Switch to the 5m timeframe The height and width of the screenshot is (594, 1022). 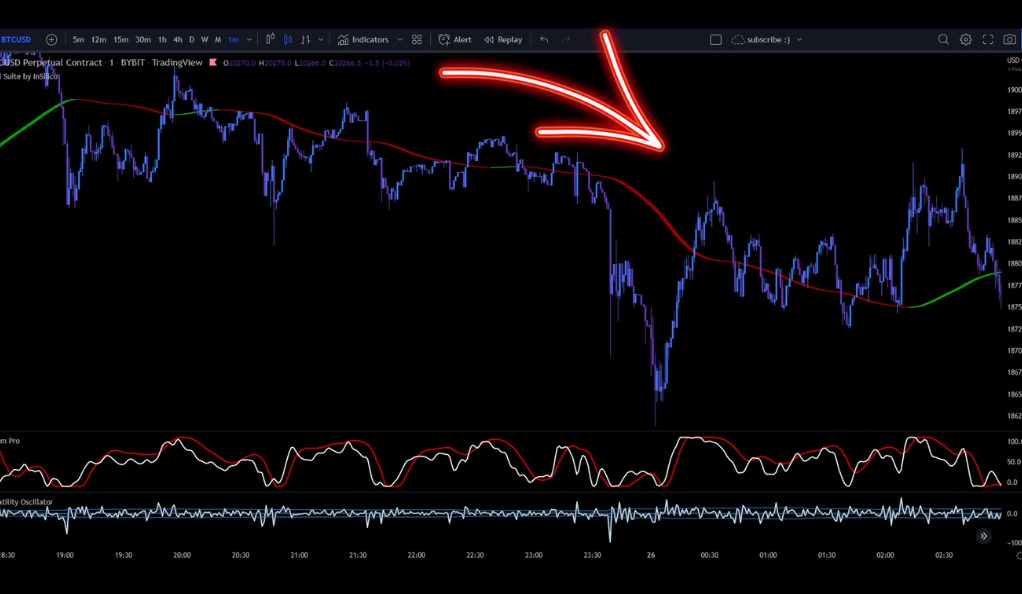click(x=78, y=40)
